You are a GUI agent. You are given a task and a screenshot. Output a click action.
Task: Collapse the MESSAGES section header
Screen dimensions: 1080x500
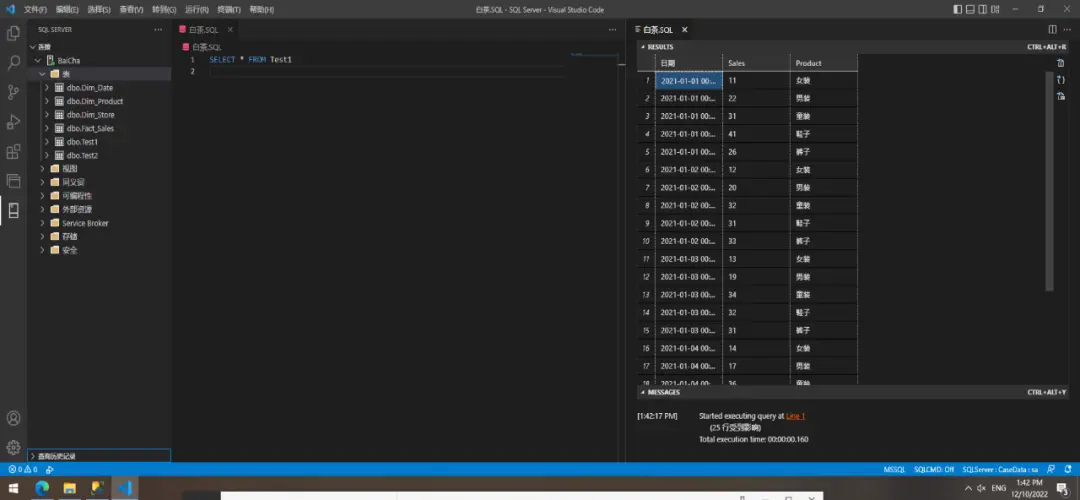coord(854,392)
